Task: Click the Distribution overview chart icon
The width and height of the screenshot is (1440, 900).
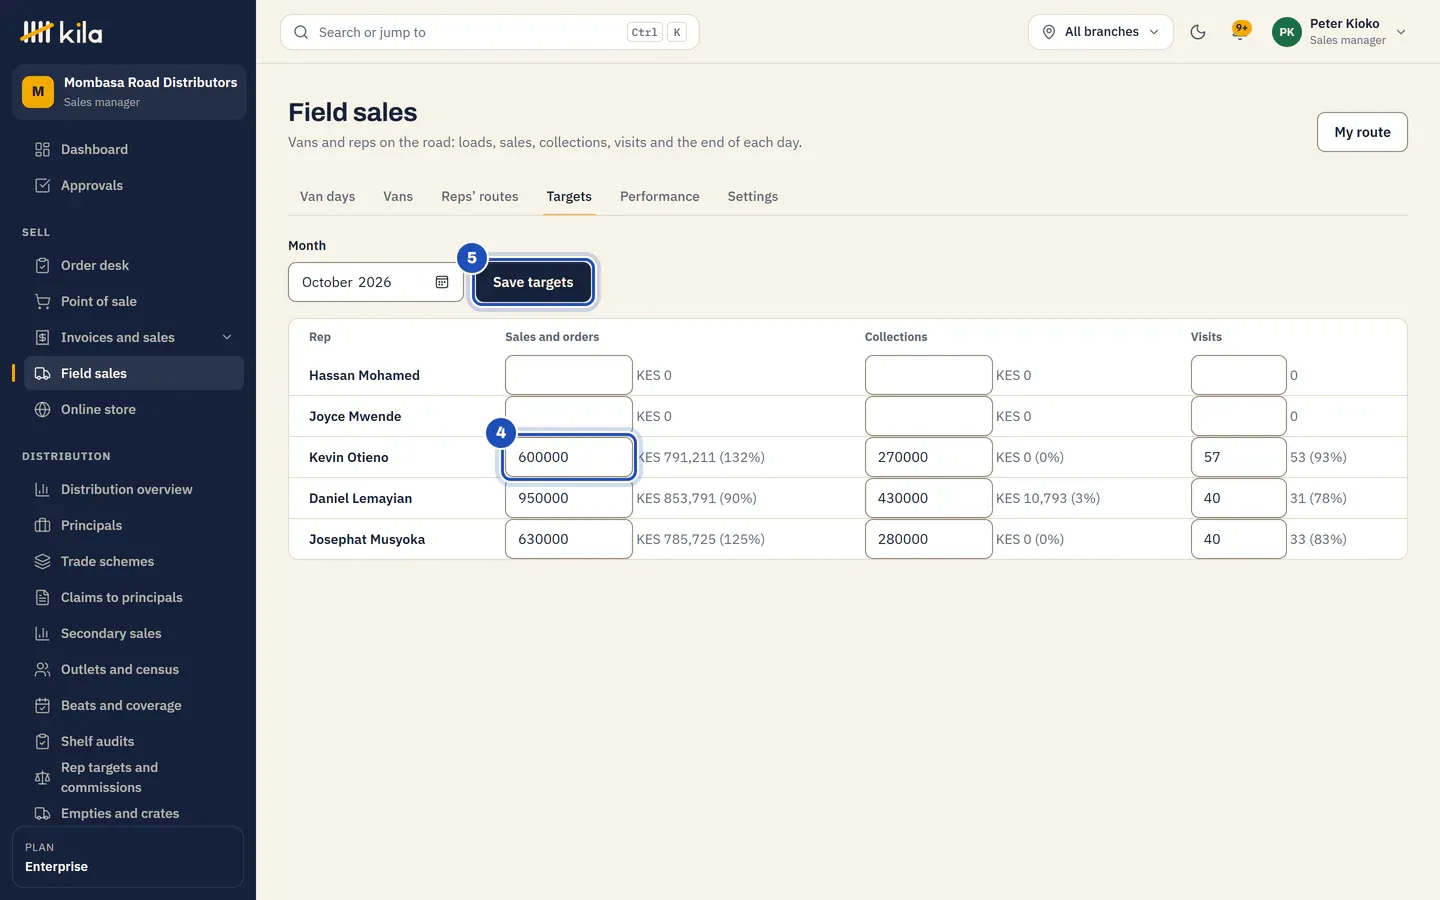Action: [42, 489]
